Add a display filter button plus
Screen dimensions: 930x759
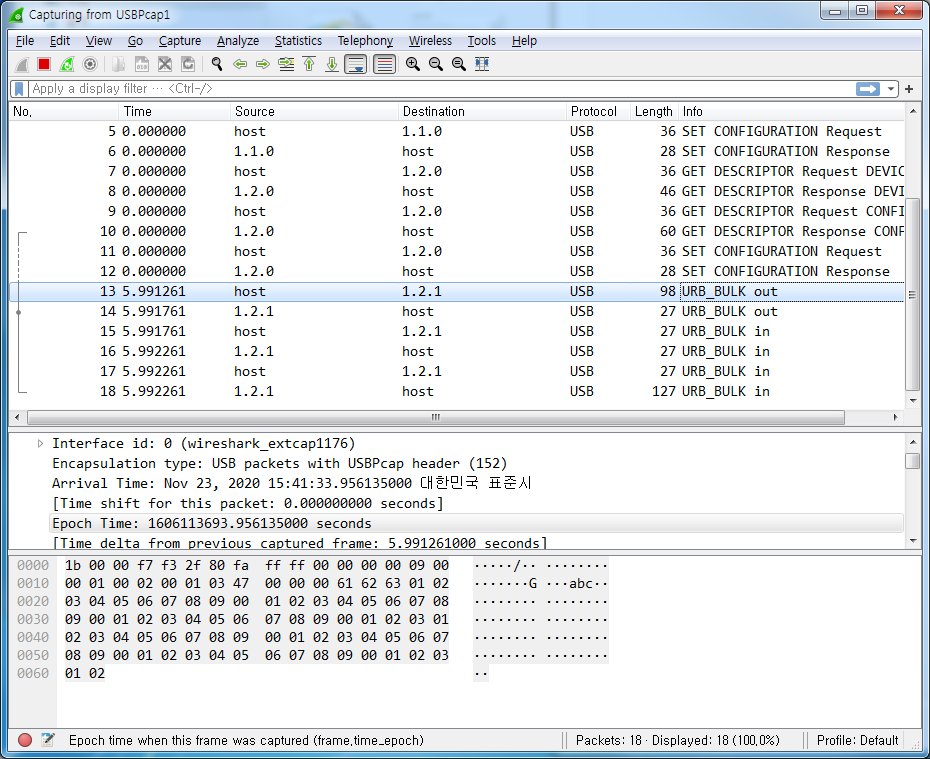(x=909, y=89)
